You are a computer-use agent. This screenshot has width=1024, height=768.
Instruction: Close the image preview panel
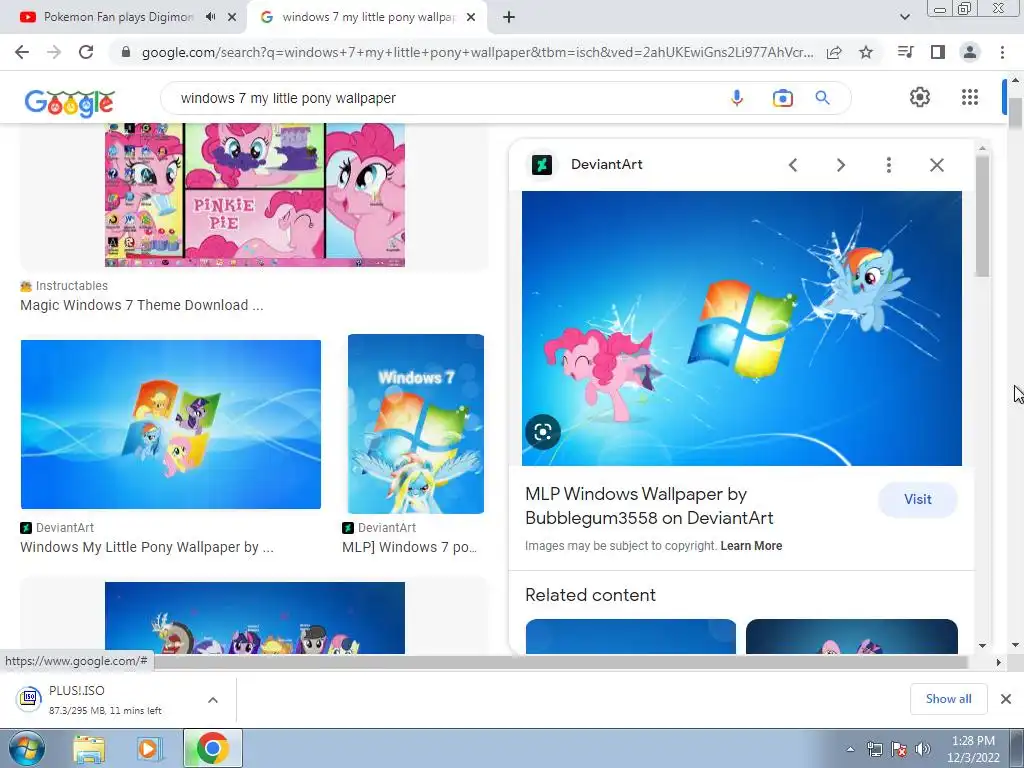[936, 165]
